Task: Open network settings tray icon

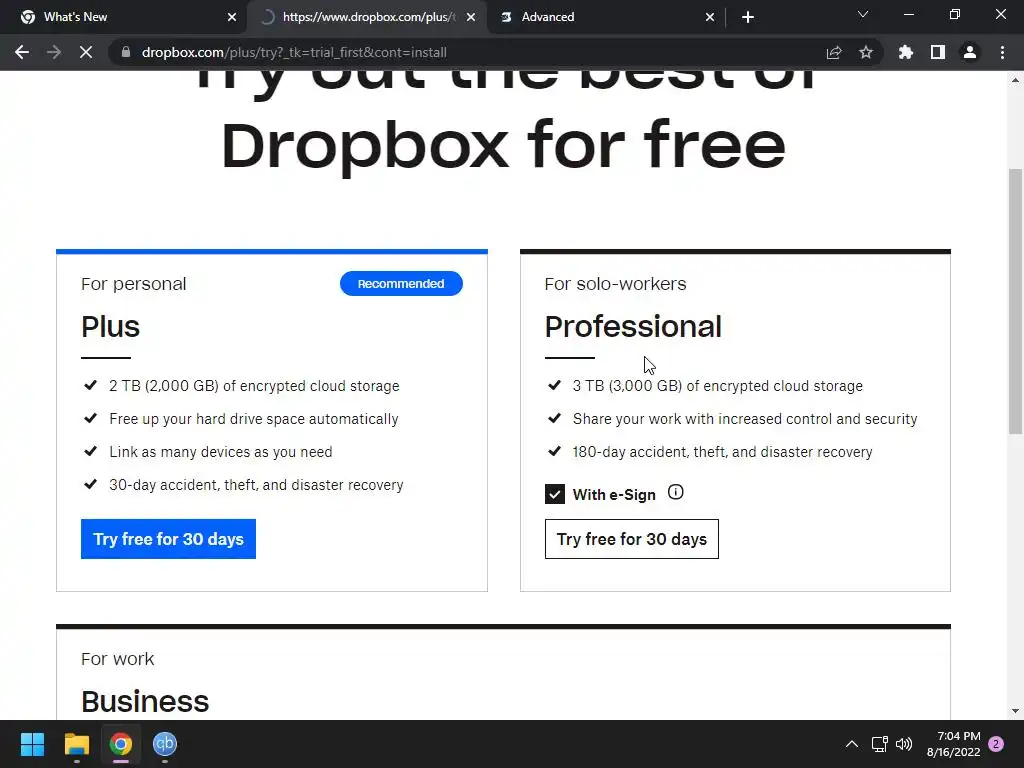Action: point(880,744)
